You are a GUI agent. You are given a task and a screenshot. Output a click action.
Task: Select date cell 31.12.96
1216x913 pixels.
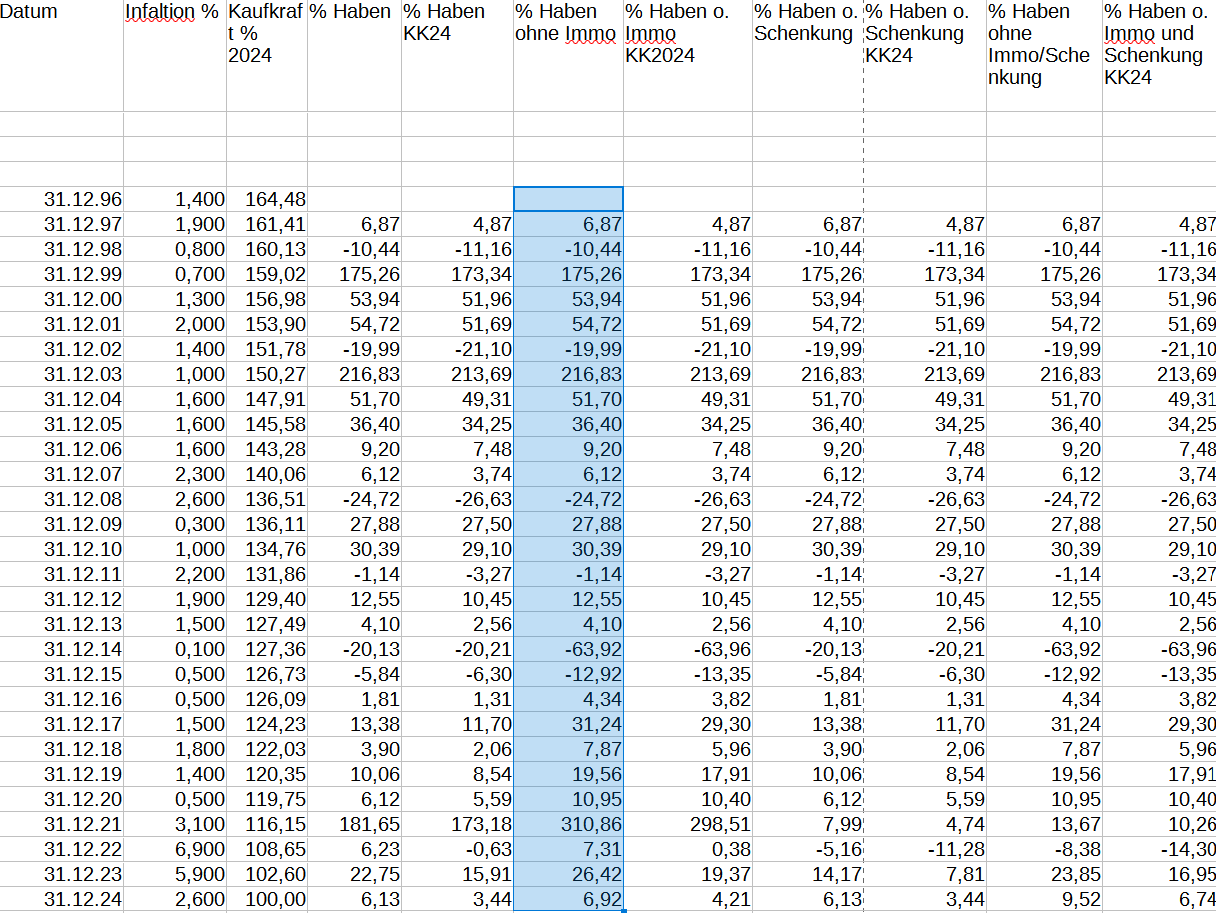pyautogui.click(x=62, y=199)
